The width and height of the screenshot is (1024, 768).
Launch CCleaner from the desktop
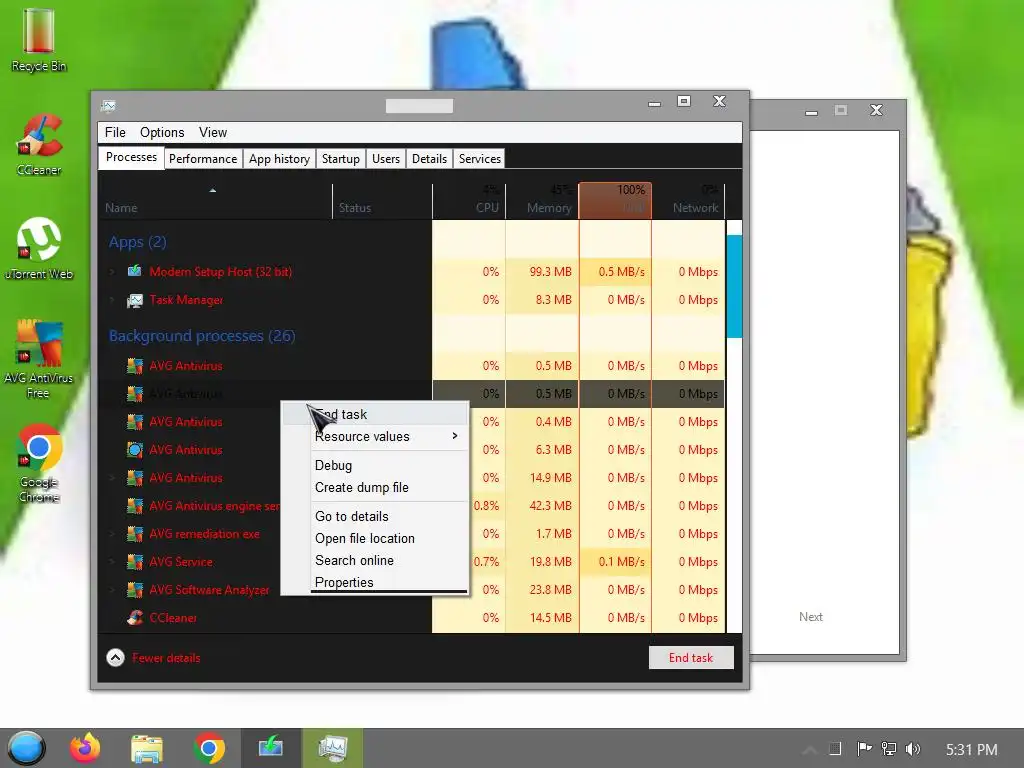point(39,144)
